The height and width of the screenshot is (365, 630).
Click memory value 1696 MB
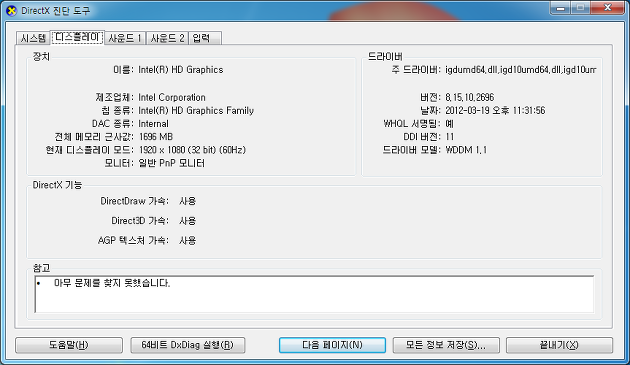156,137
